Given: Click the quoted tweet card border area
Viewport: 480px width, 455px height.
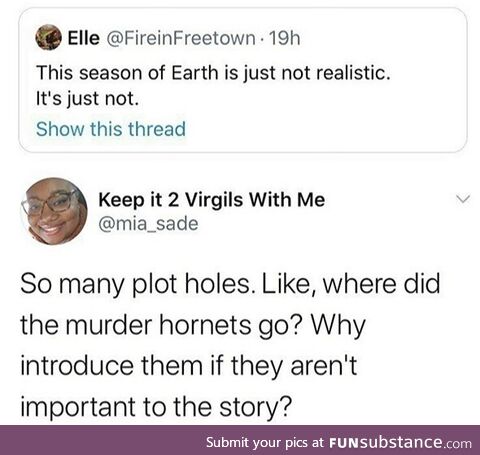Looking at the screenshot, I should pos(243,80).
